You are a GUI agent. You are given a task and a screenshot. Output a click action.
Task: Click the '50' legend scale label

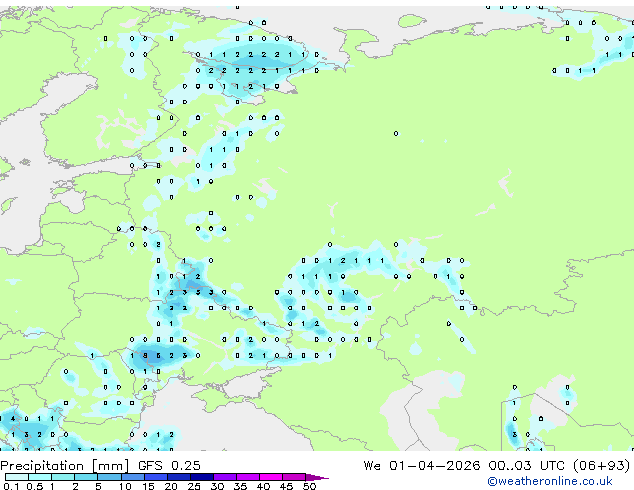pyautogui.click(x=310, y=486)
